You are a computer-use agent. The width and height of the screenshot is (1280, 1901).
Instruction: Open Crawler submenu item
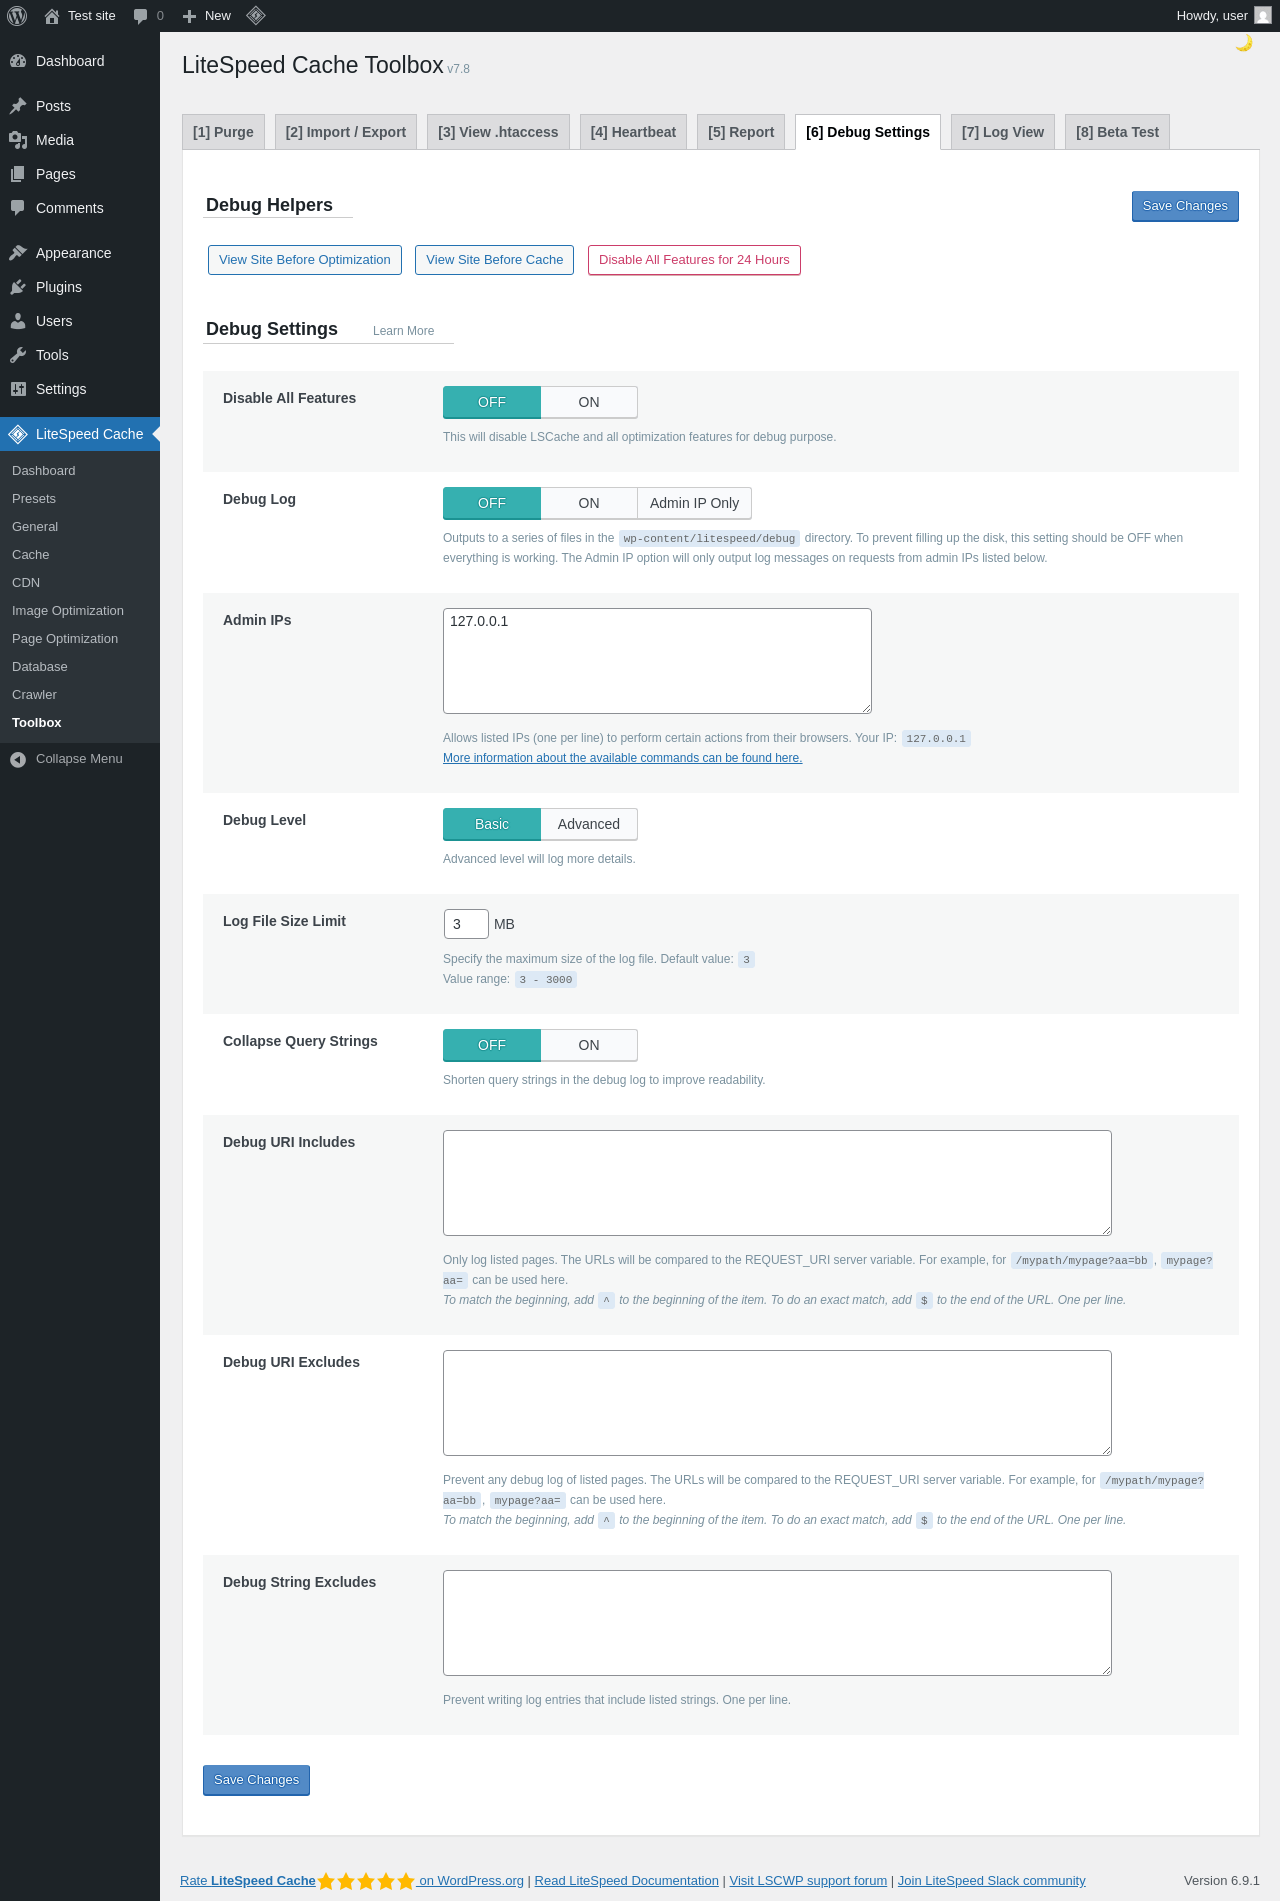[34, 695]
